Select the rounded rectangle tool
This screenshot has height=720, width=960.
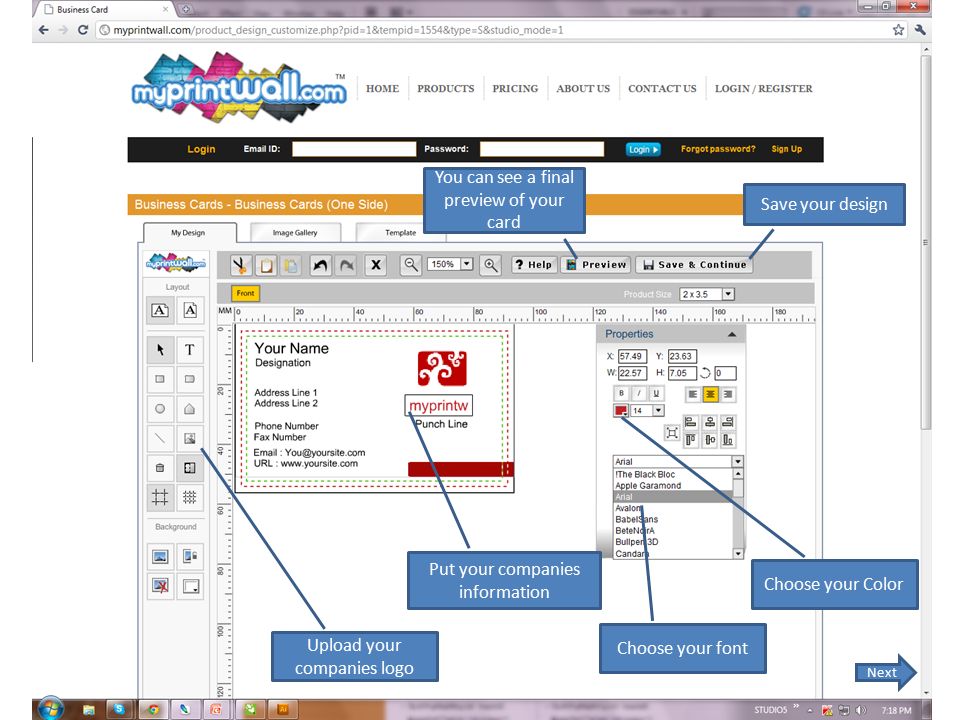point(190,379)
